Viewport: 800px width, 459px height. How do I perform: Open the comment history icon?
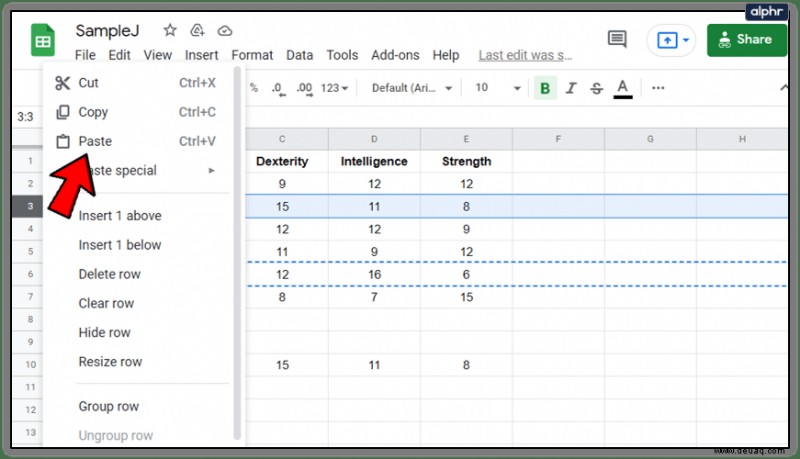click(617, 39)
